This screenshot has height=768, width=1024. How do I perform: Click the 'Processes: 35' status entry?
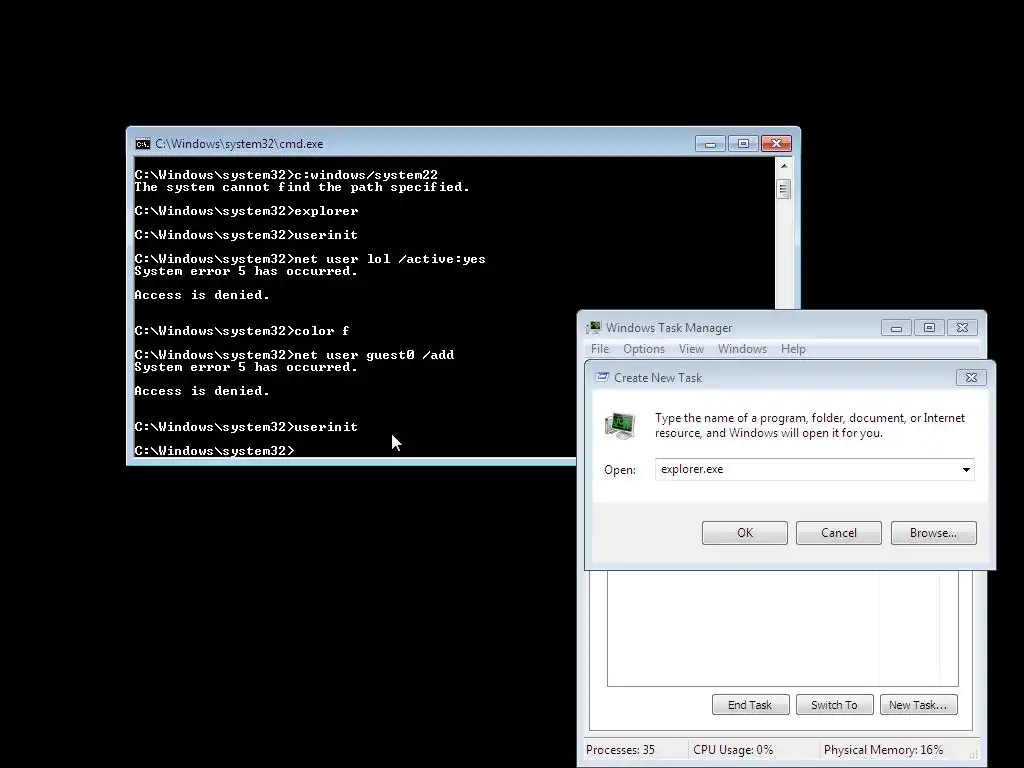(620, 750)
